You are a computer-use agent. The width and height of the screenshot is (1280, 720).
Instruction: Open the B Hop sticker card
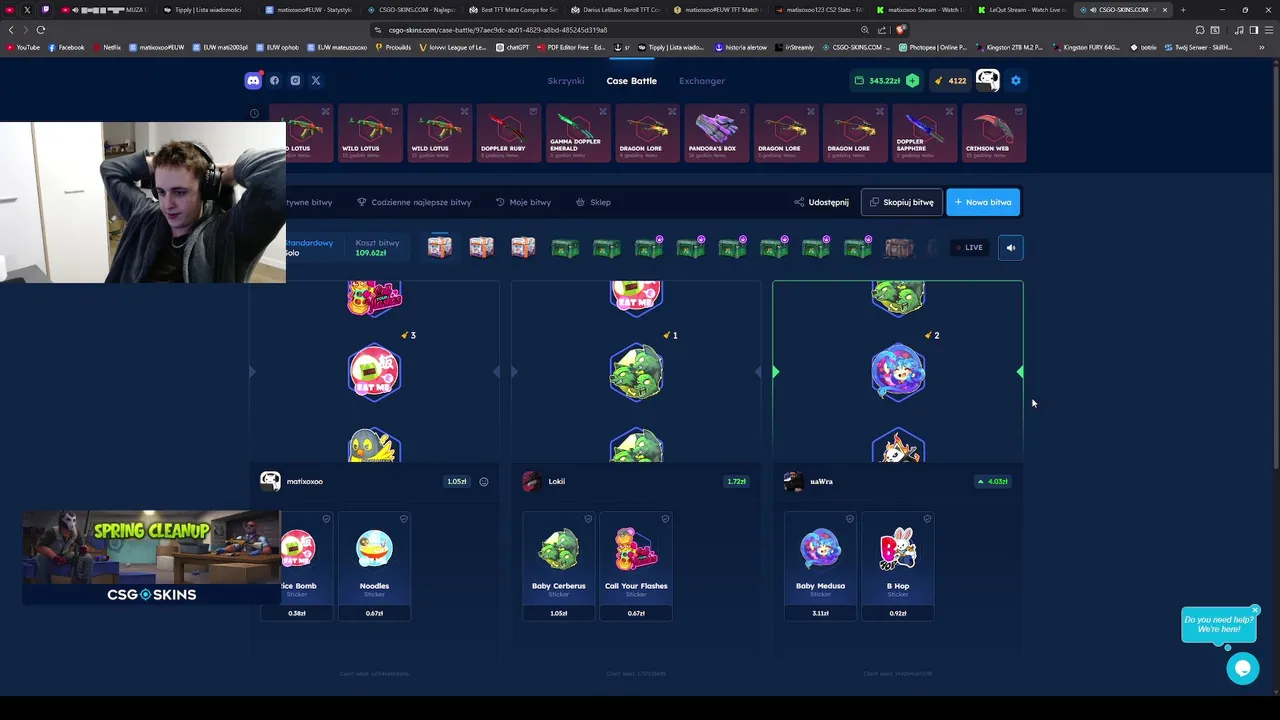coord(898,566)
